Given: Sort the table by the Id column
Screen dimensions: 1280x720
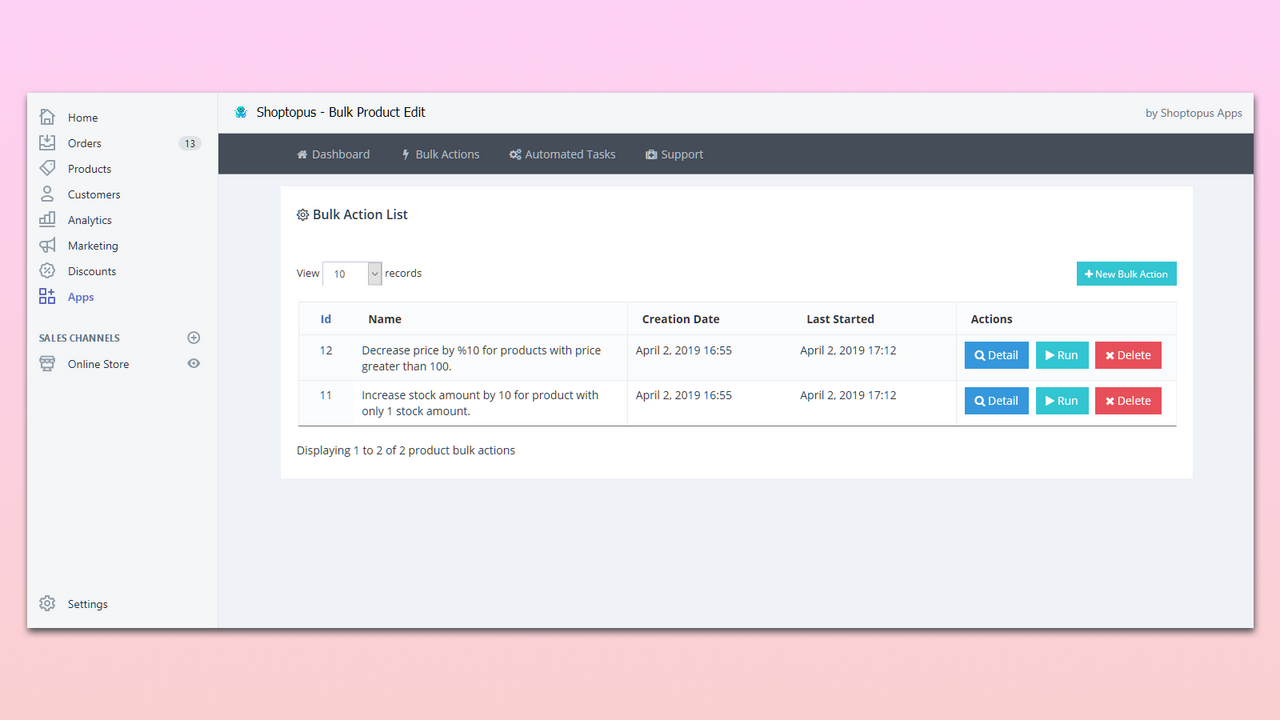Looking at the screenshot, I should [326, 318].
